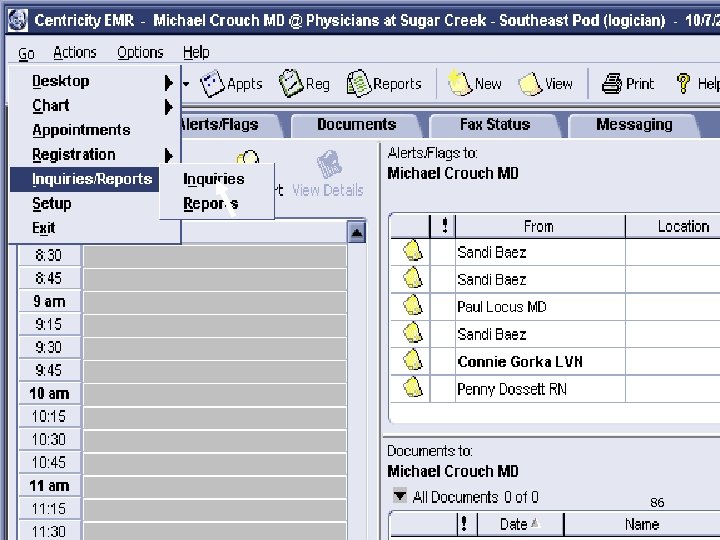This screenshot has width=720, height=540.
Task: Expand the All Documents filter triangle
Action: coord(400,496)
